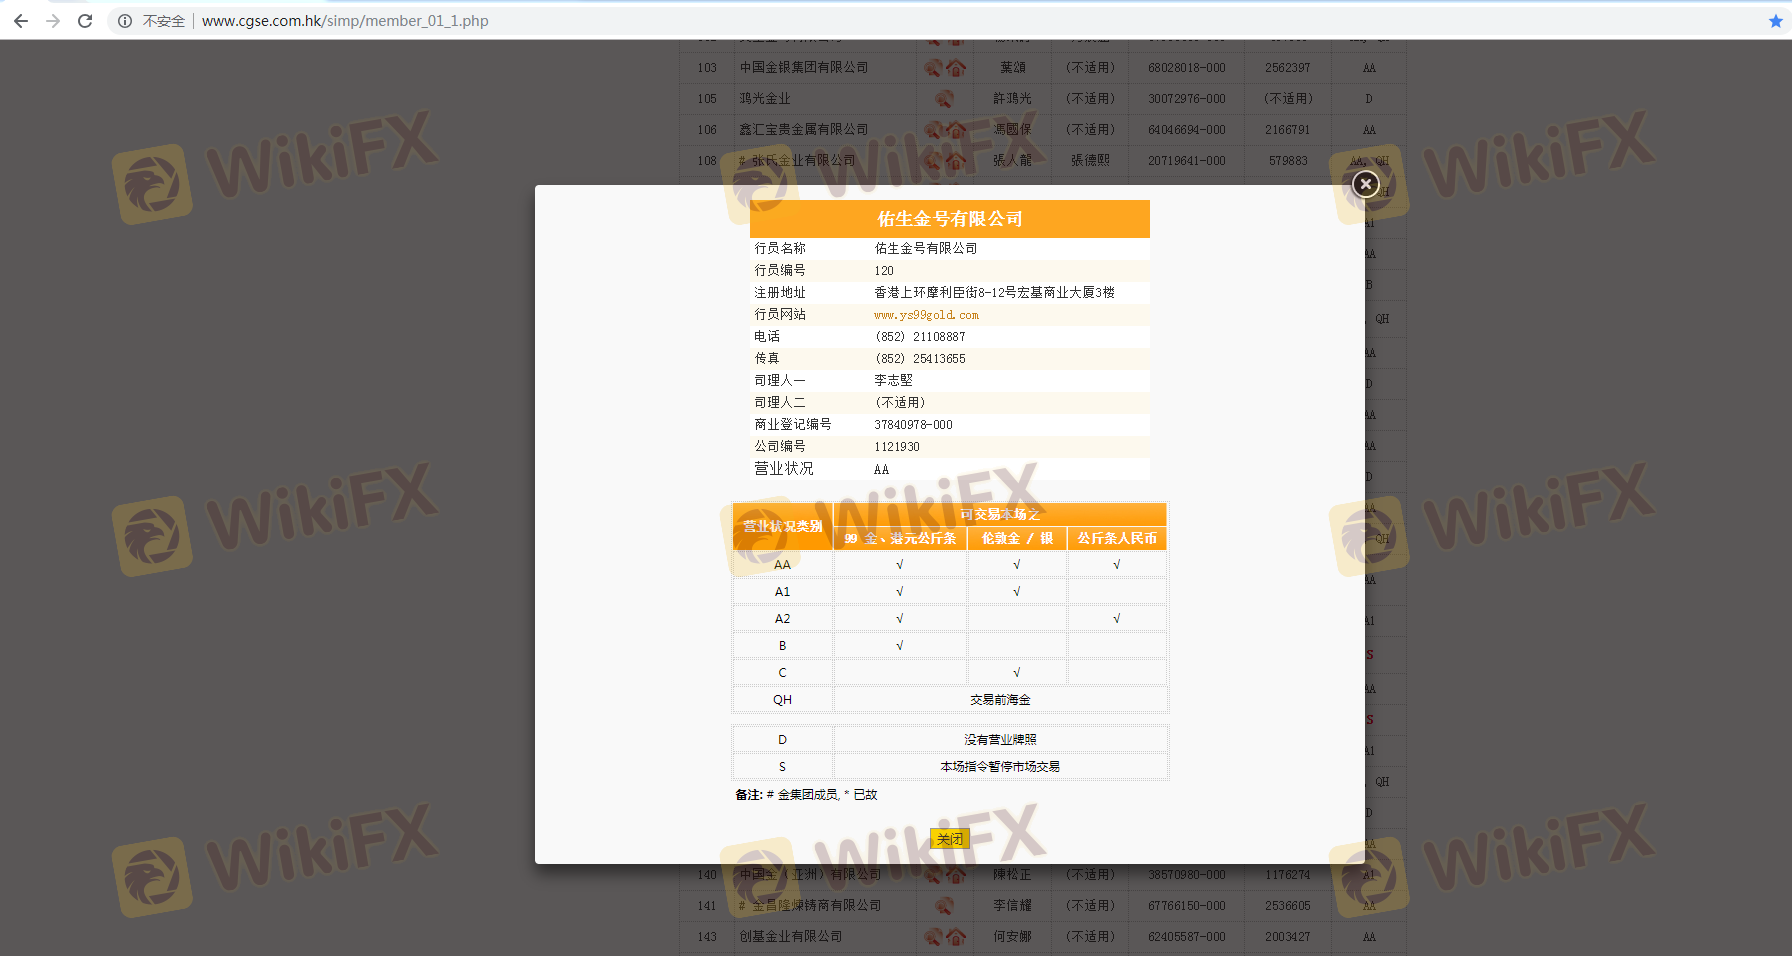This screenshot has height=956, width=1792.
Task: Go back to the previous browser page
Action: pos(21,21)
